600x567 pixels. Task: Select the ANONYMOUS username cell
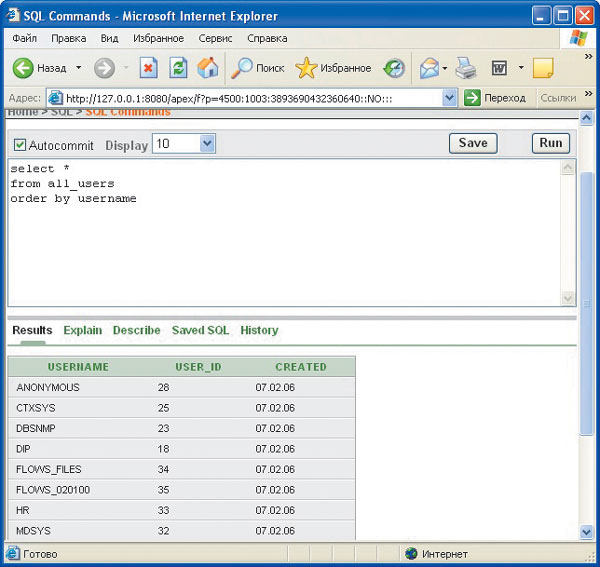[48, 387]
